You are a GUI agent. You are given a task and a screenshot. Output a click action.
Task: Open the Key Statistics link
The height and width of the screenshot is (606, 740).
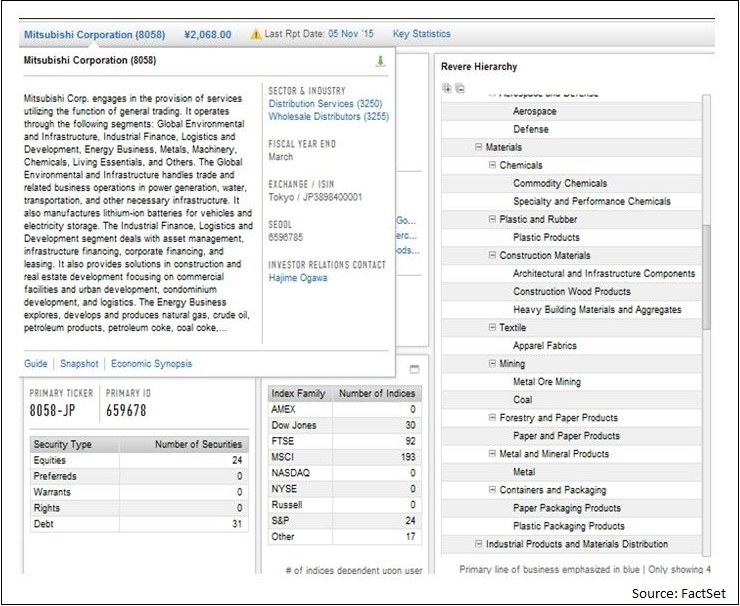tap(421, 34)
